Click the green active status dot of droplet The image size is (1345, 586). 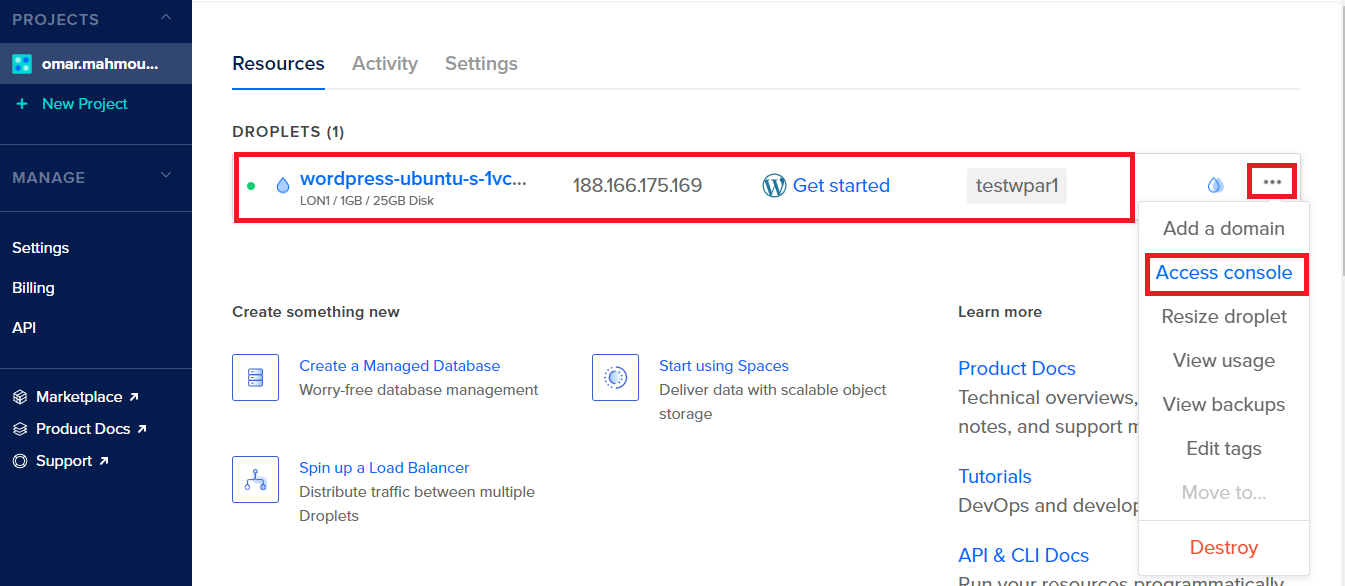pyautogui.click(x=251, y=185)
